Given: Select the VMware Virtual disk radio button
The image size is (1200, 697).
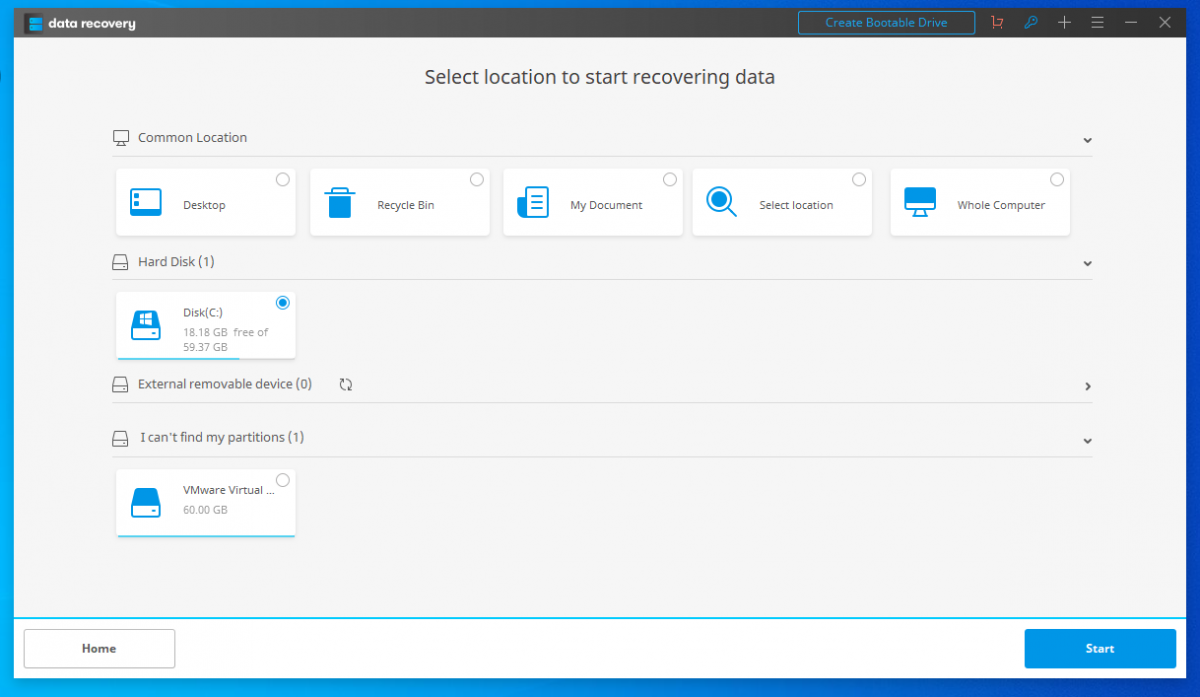Looking at the screenshot, I should [x=283, y=481].
